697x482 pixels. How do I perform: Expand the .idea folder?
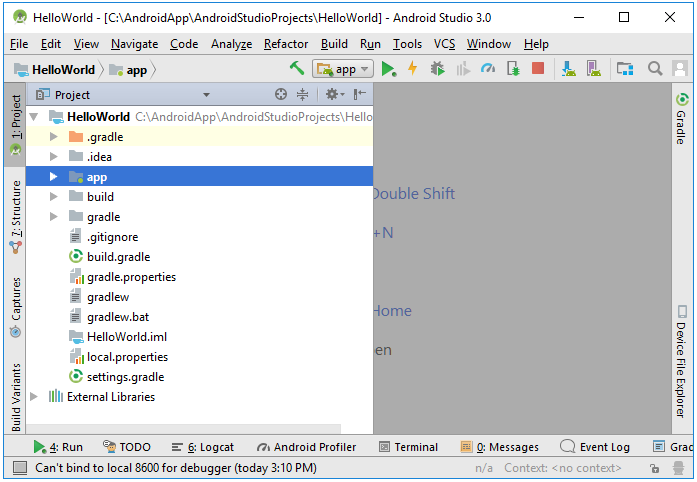tap(53, 157)
